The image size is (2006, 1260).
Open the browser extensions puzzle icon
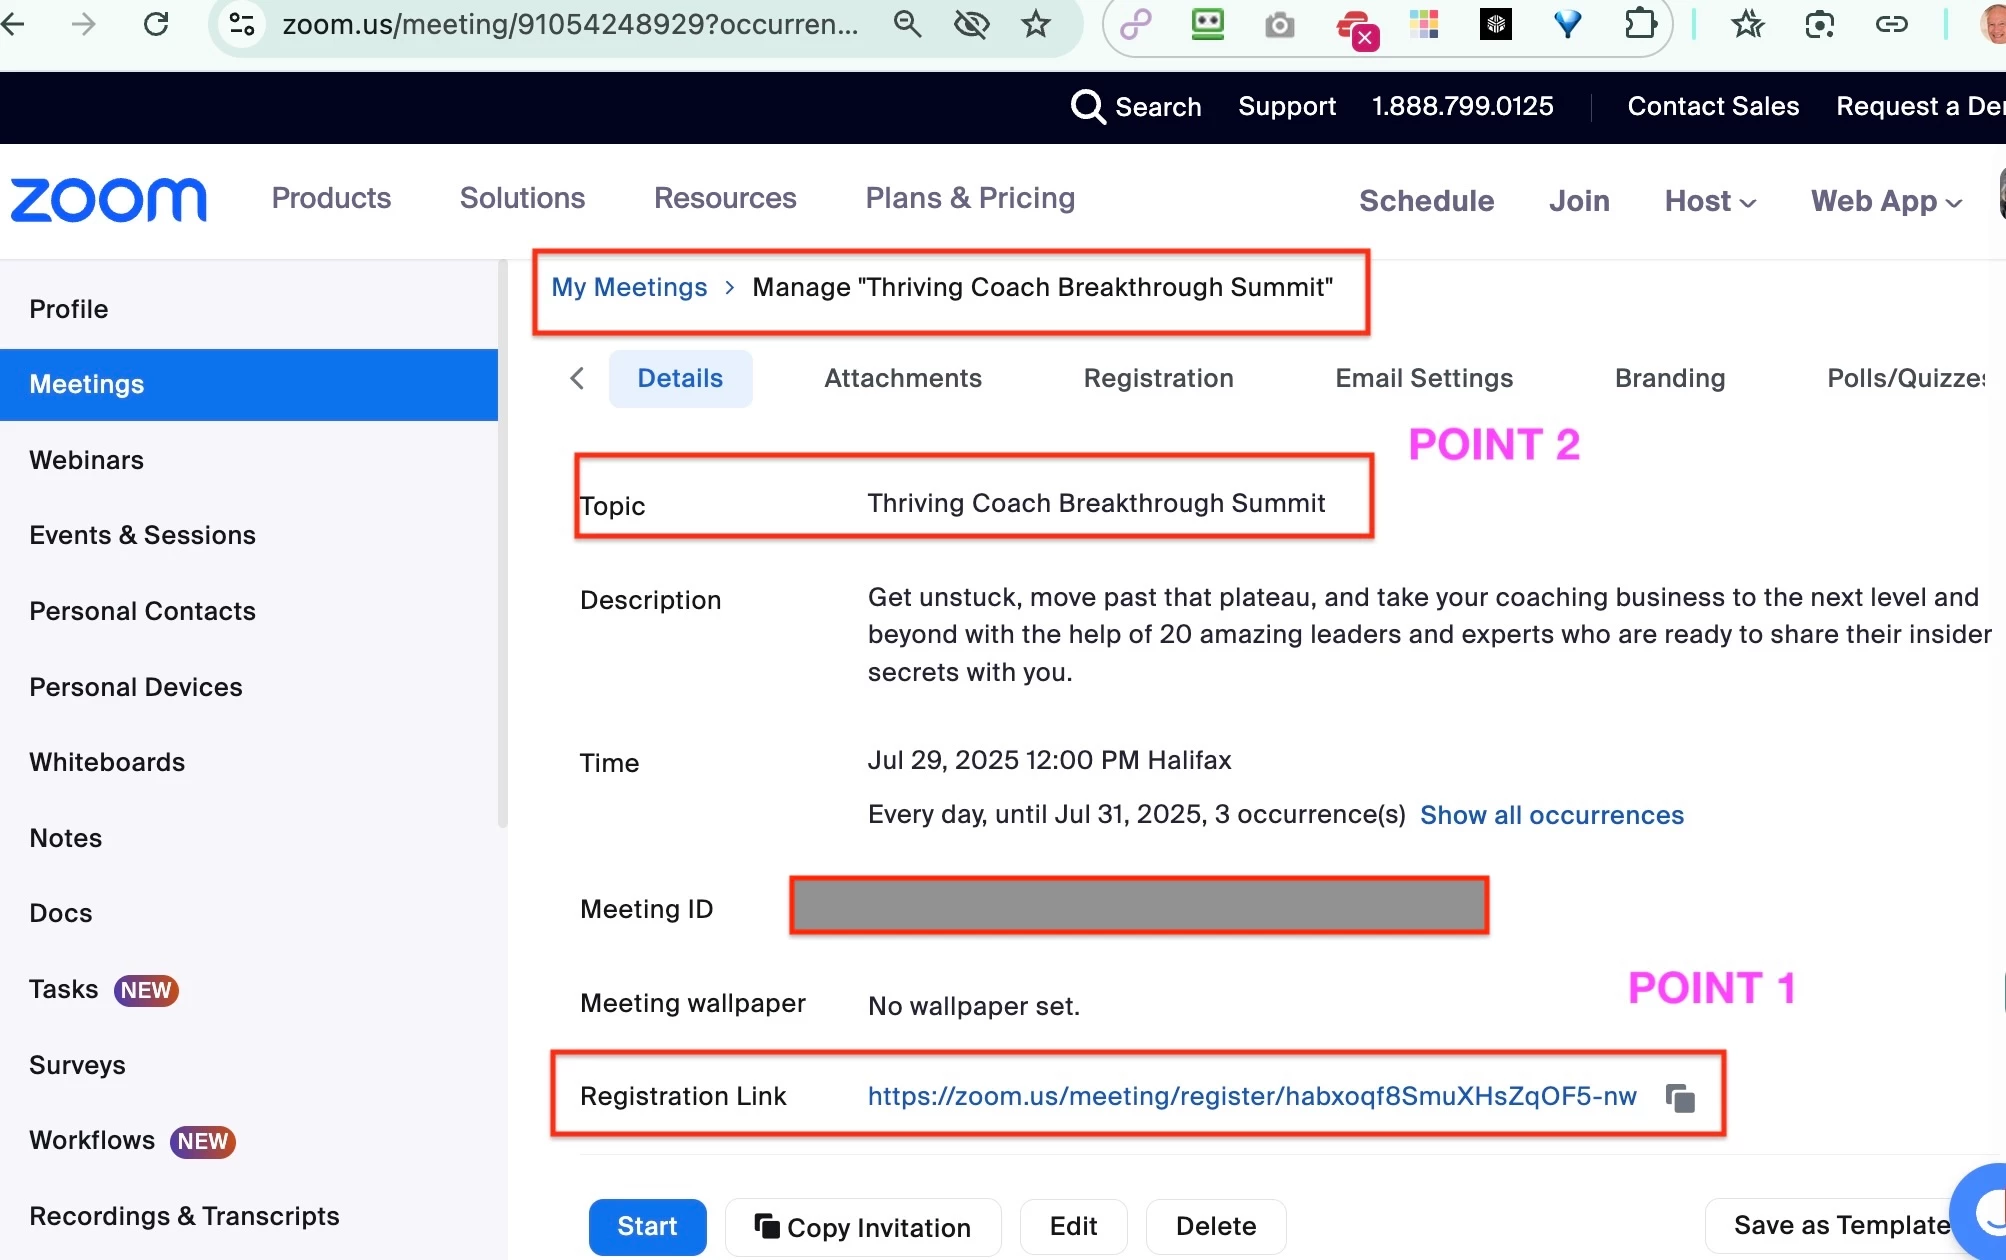[x=1640, y=24]
